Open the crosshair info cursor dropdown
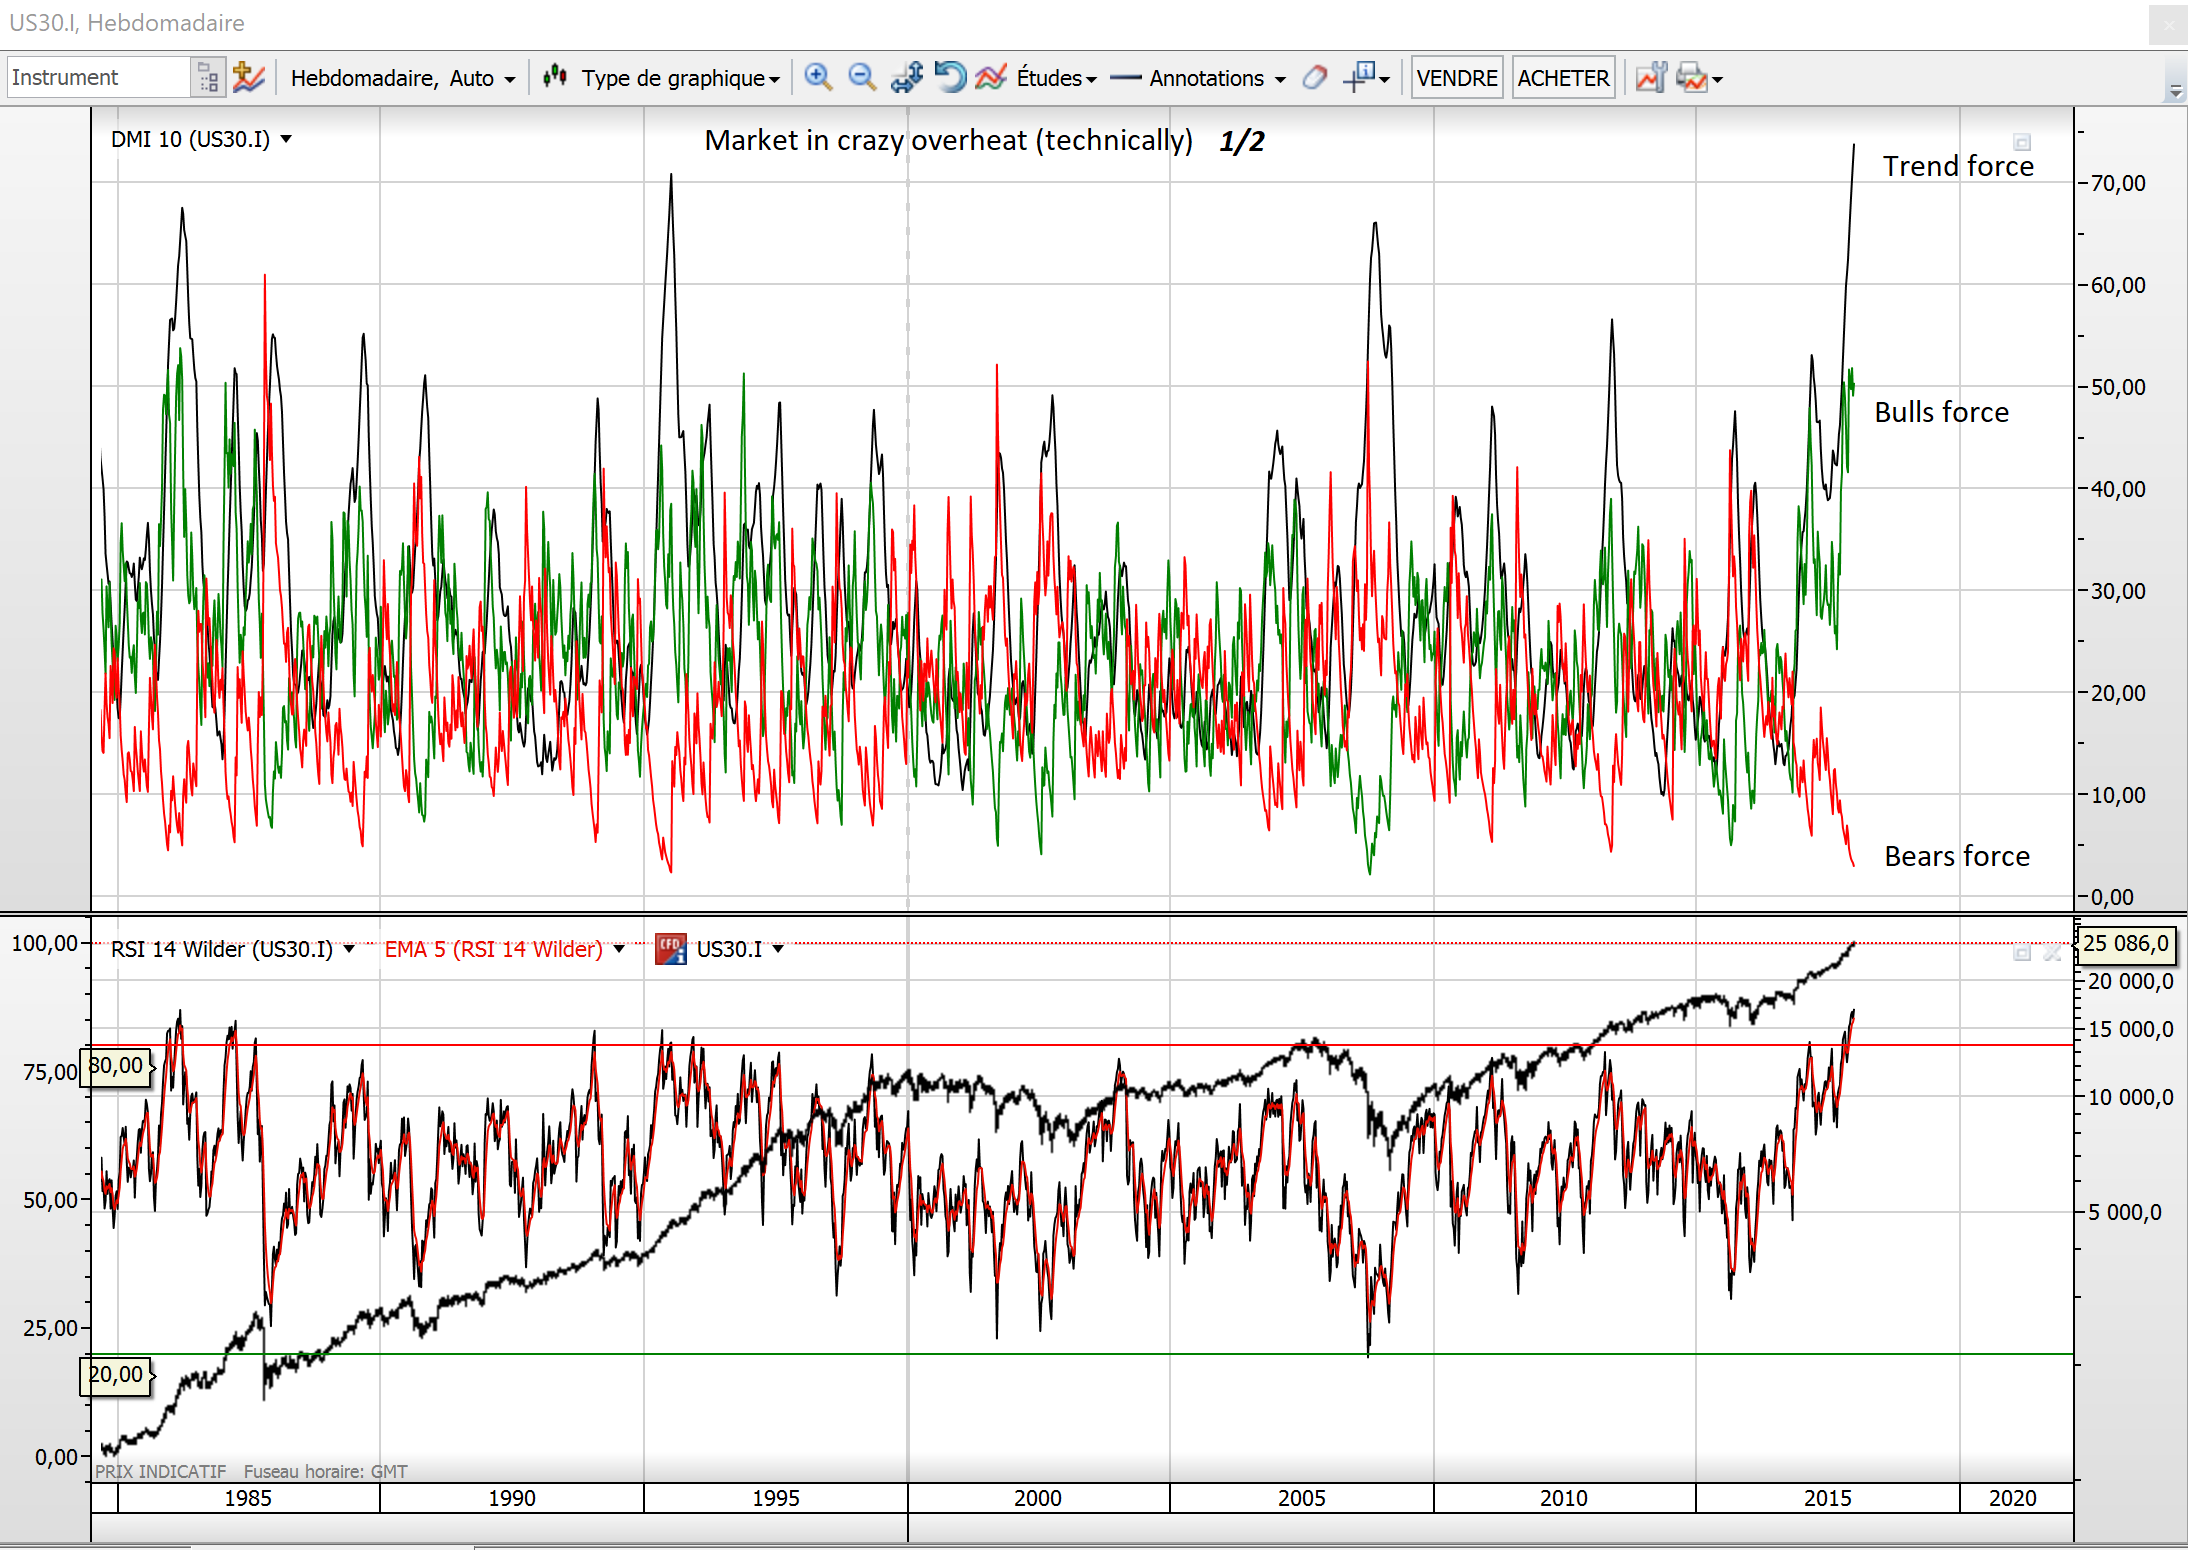Image resolution: width=2188 pixels, height=1550 pixels. pos(1384,79)
